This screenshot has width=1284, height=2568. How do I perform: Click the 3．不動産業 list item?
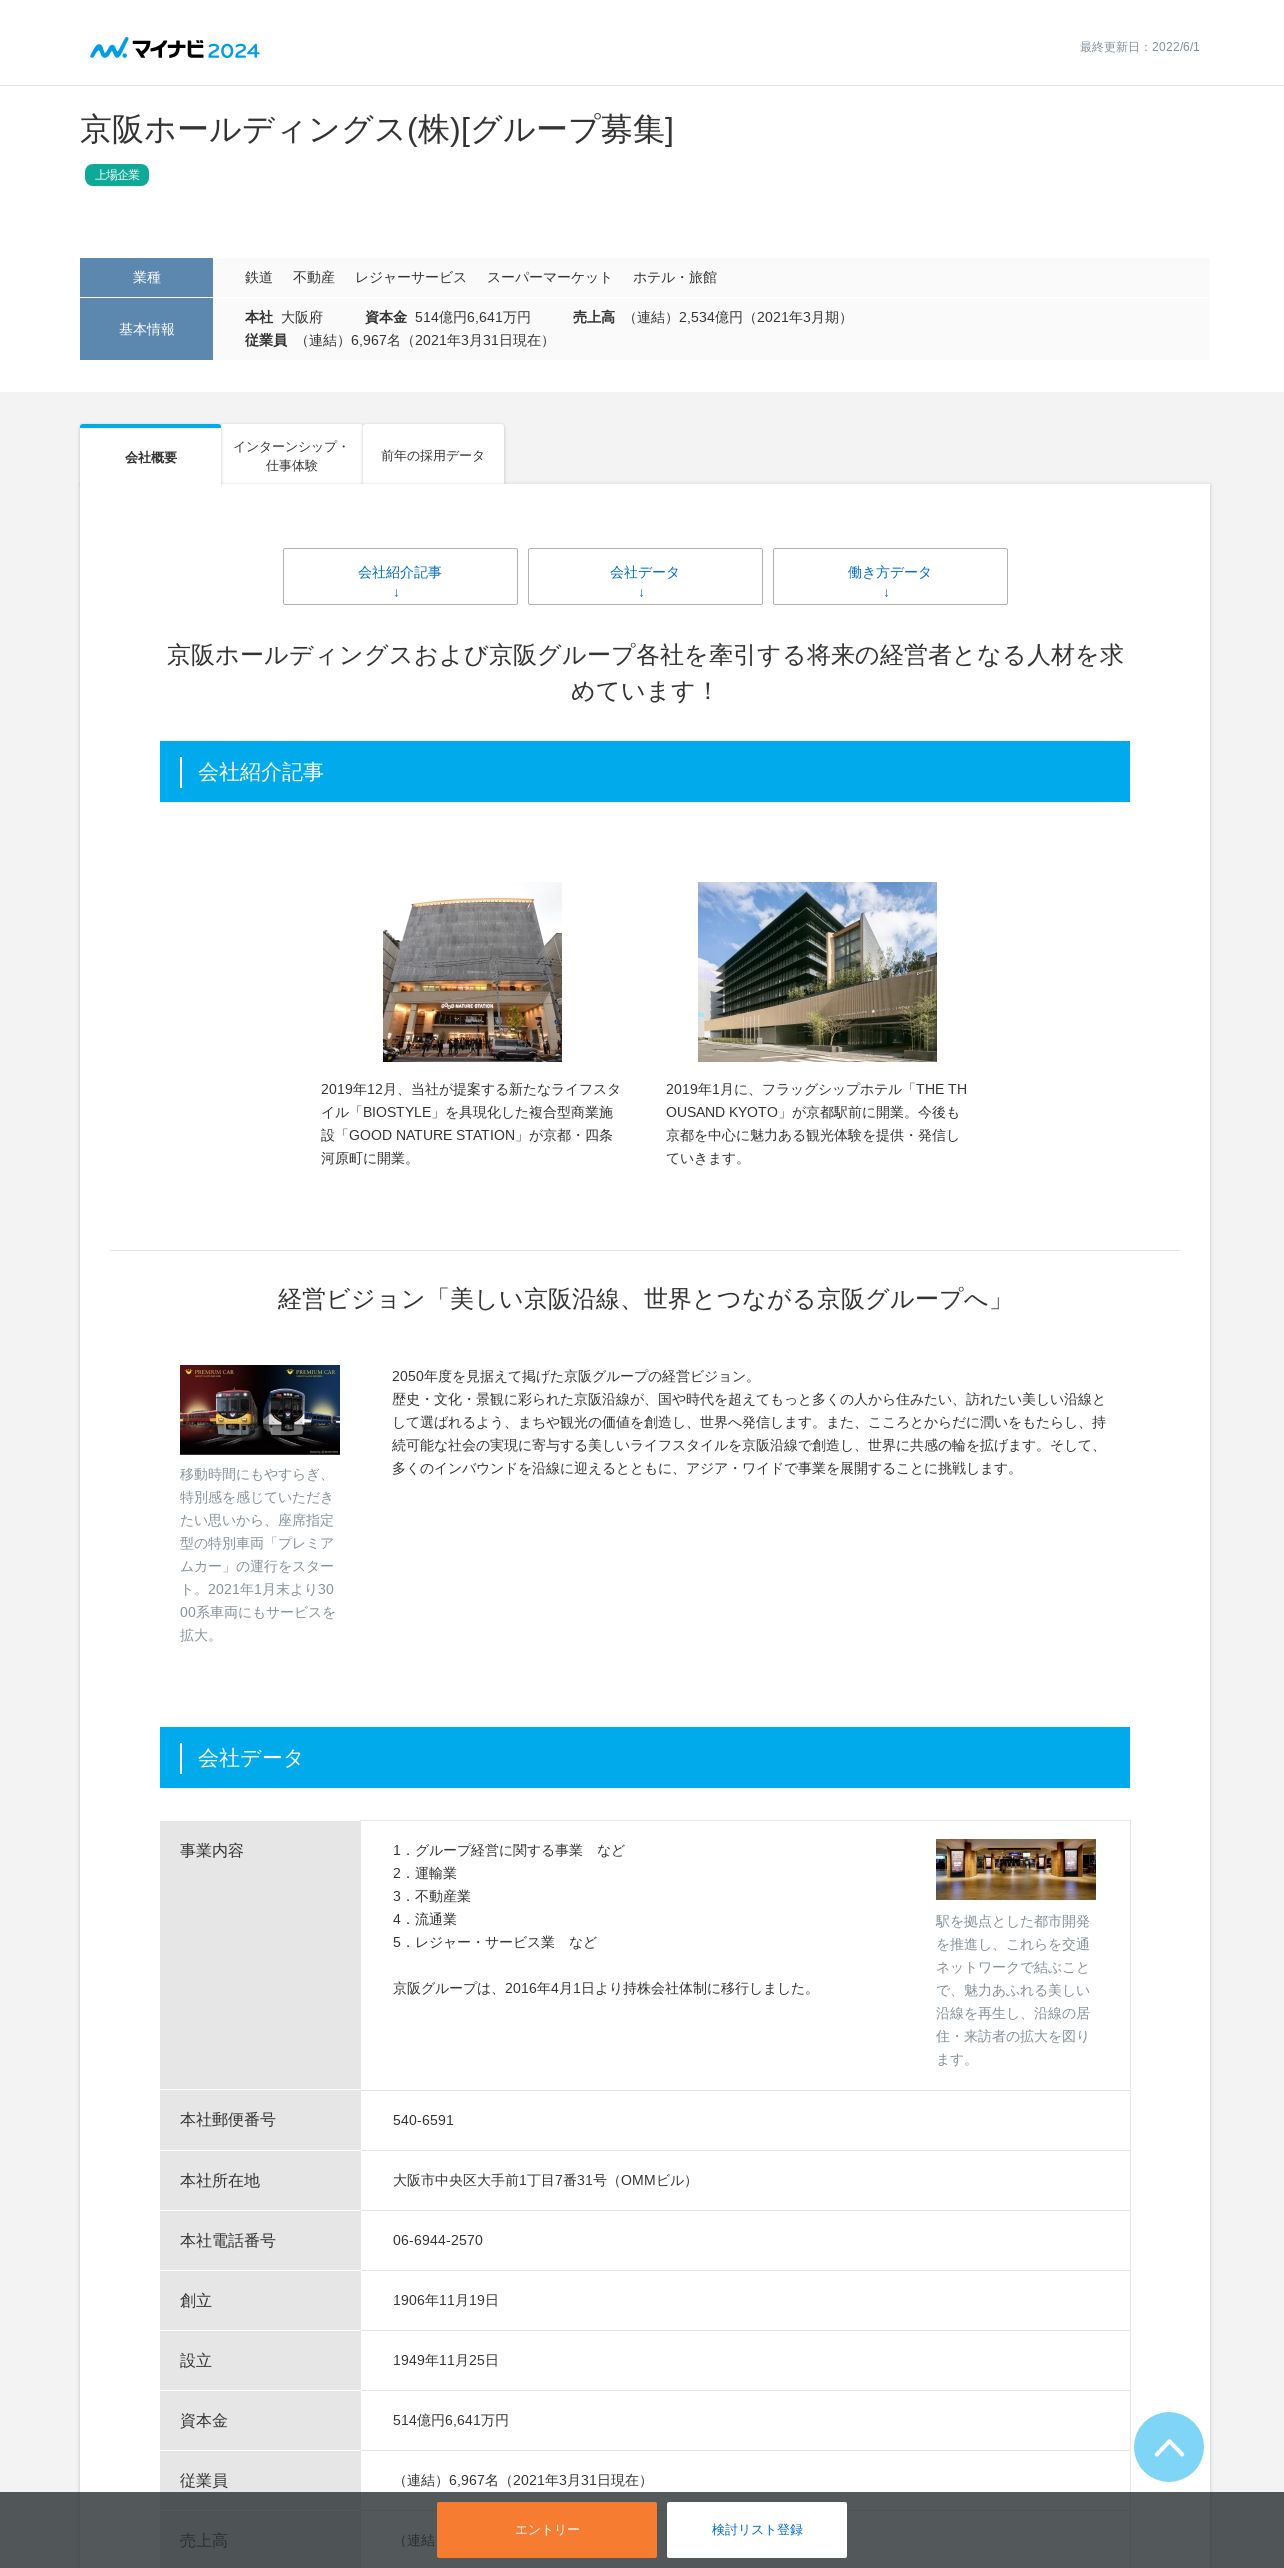(x=432, y=1896)
